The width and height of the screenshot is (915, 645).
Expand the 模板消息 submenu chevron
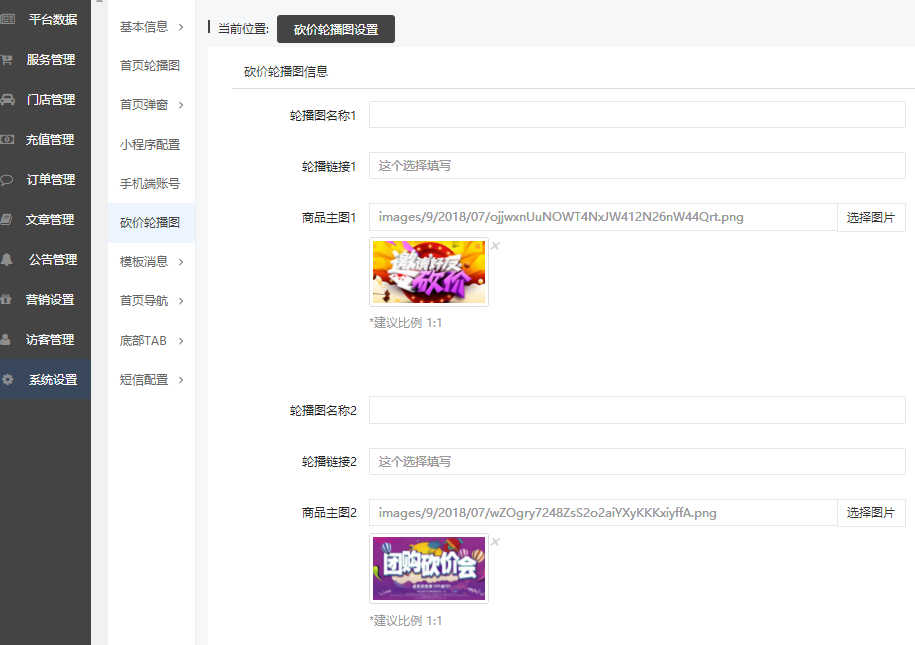coord(181,262)
